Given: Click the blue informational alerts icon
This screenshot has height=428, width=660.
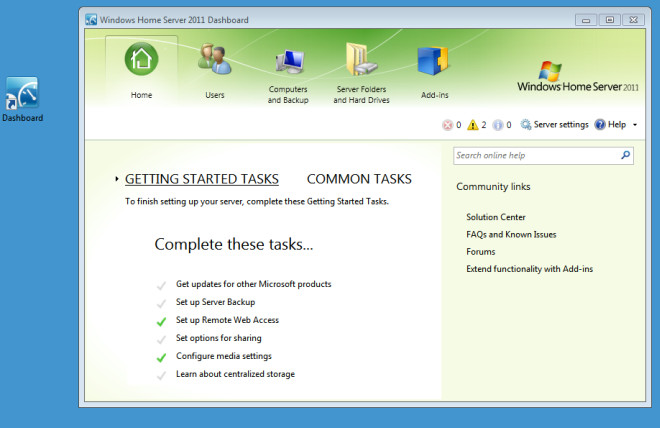Looking at the screenshot, I should tap(498, 125).
